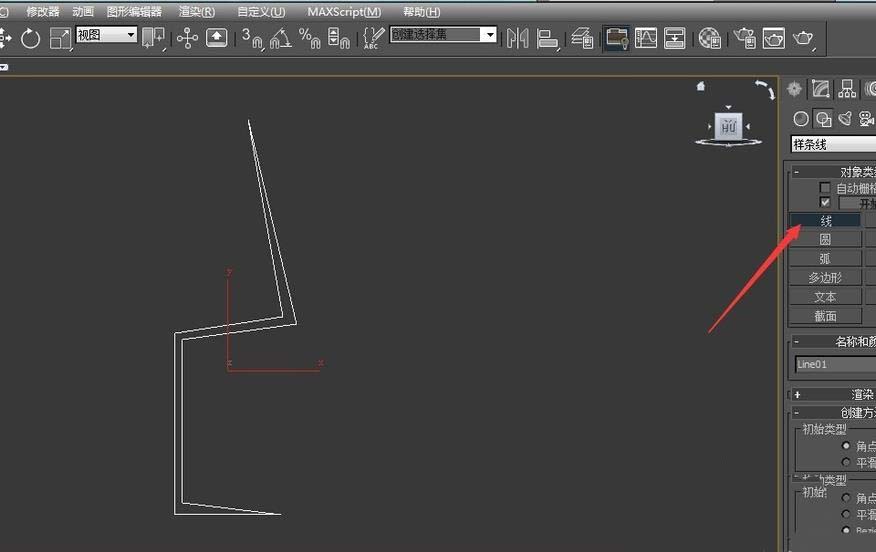Click the 圆 (Circle) button
The image size is (876, 552).
click(825, 240)
